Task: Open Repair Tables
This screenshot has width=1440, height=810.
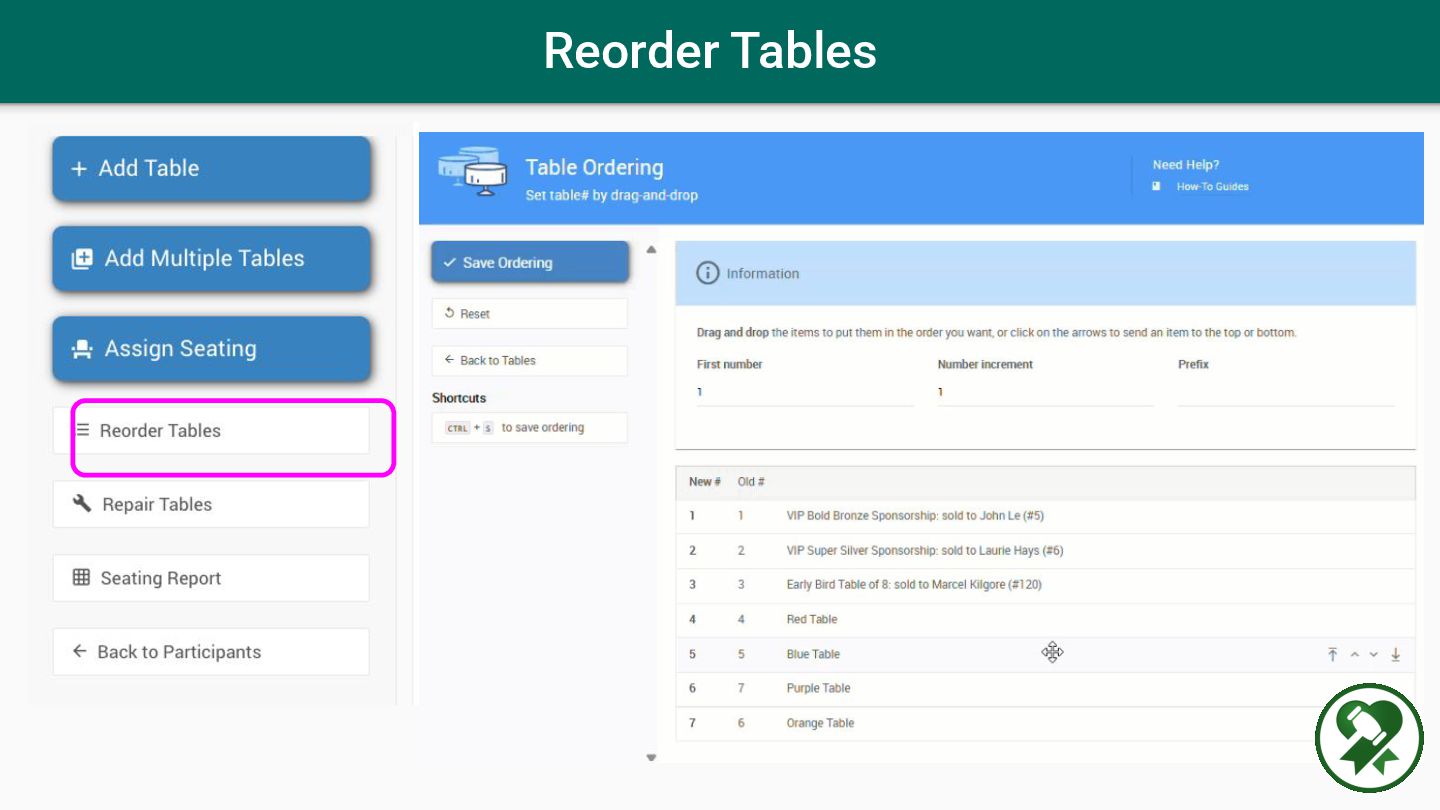Action: tap(211, 504)
